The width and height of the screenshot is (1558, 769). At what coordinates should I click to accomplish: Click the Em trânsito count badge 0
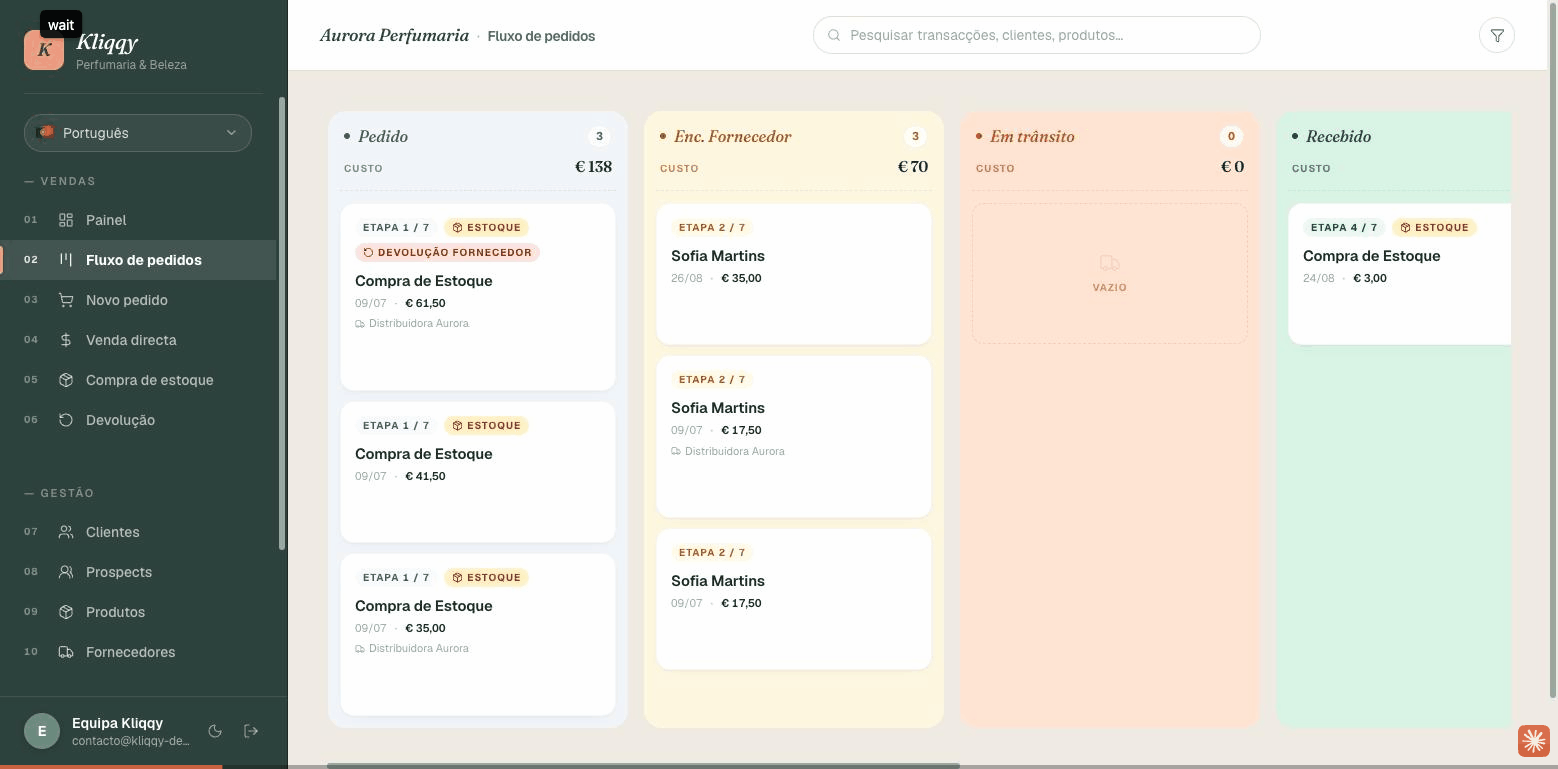(1231, 137)
